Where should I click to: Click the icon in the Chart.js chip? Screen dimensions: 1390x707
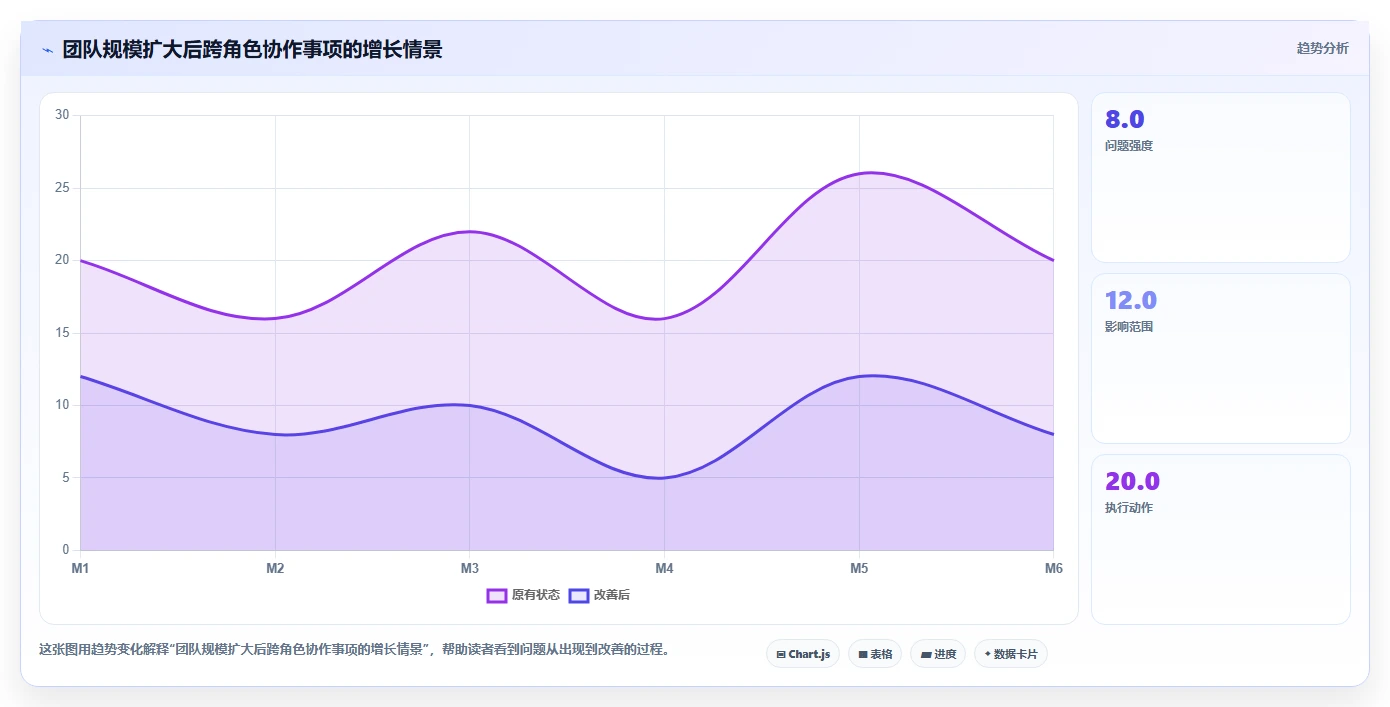pos(781,655)
